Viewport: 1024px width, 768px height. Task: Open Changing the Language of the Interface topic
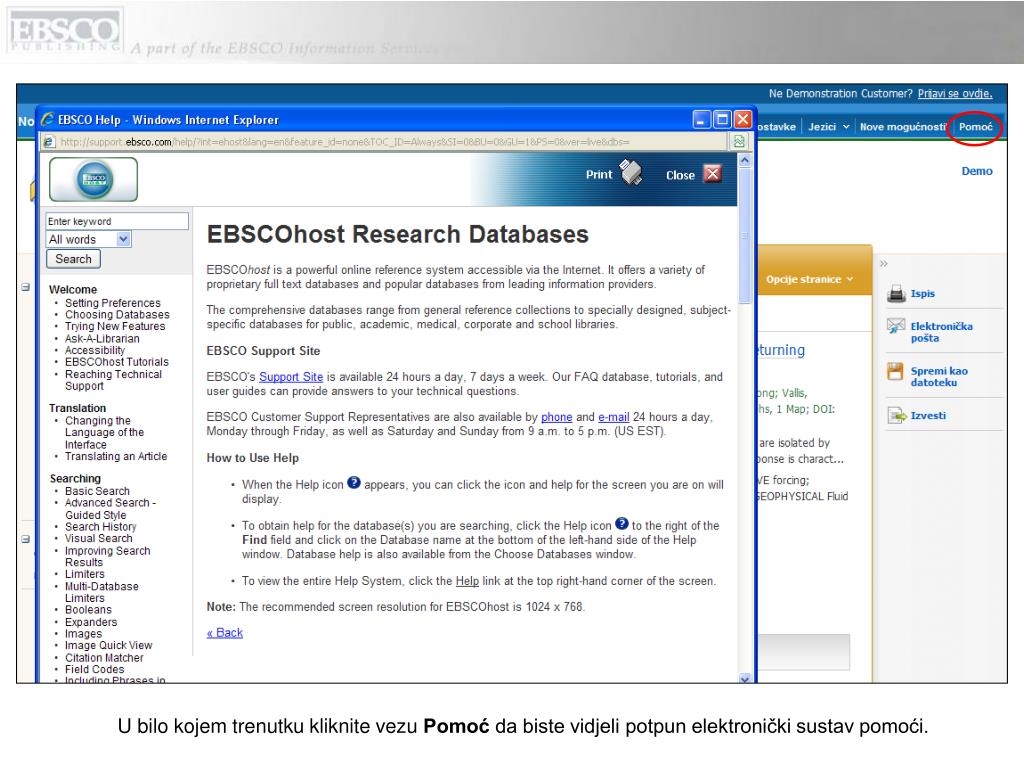tap(104, 432)
